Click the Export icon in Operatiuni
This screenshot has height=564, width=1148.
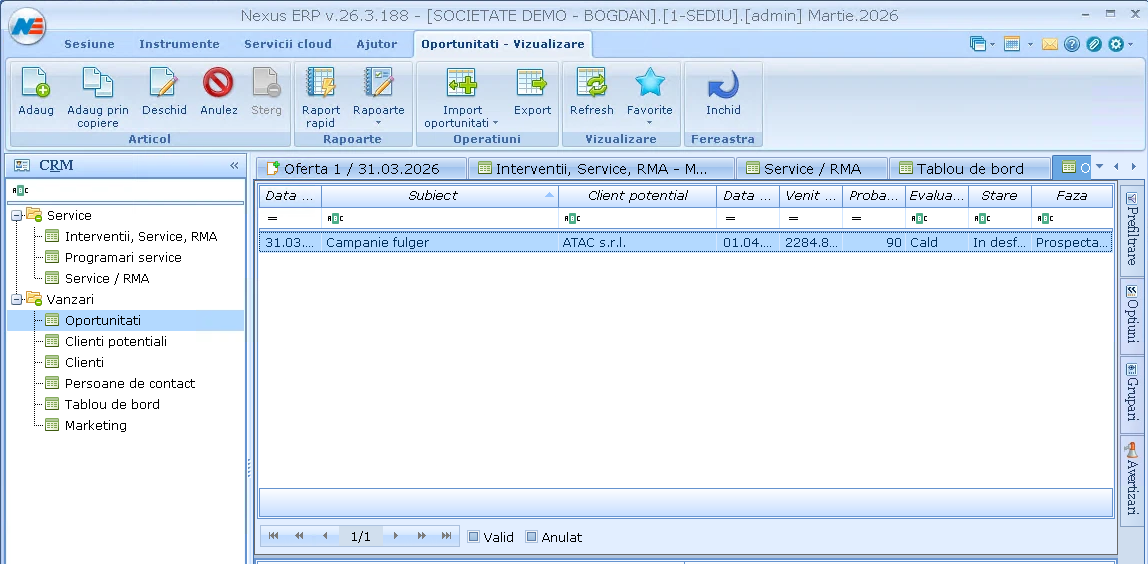click(x=532, y=85)
